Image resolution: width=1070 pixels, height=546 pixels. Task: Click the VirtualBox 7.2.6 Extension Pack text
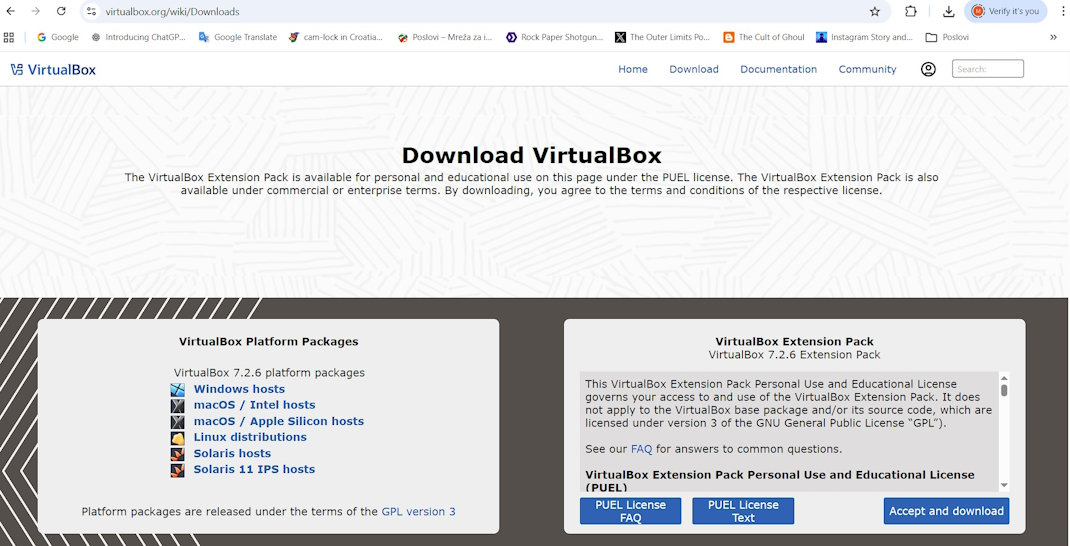pos(794,355)
